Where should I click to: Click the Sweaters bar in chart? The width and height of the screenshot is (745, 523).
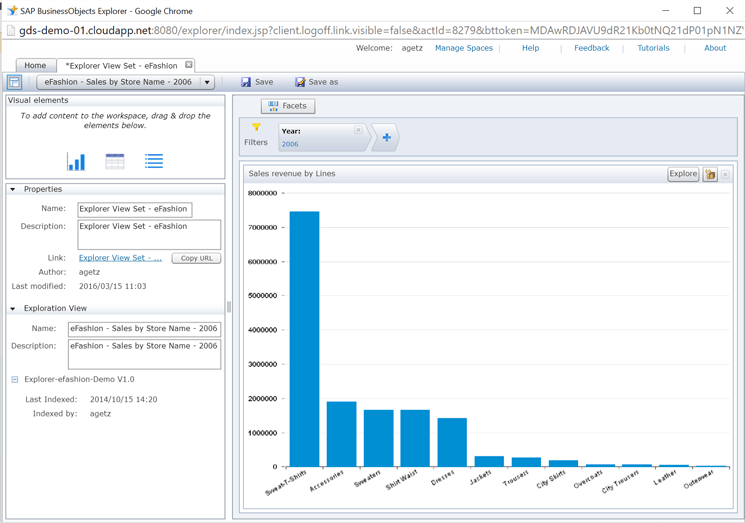[378, 438]
